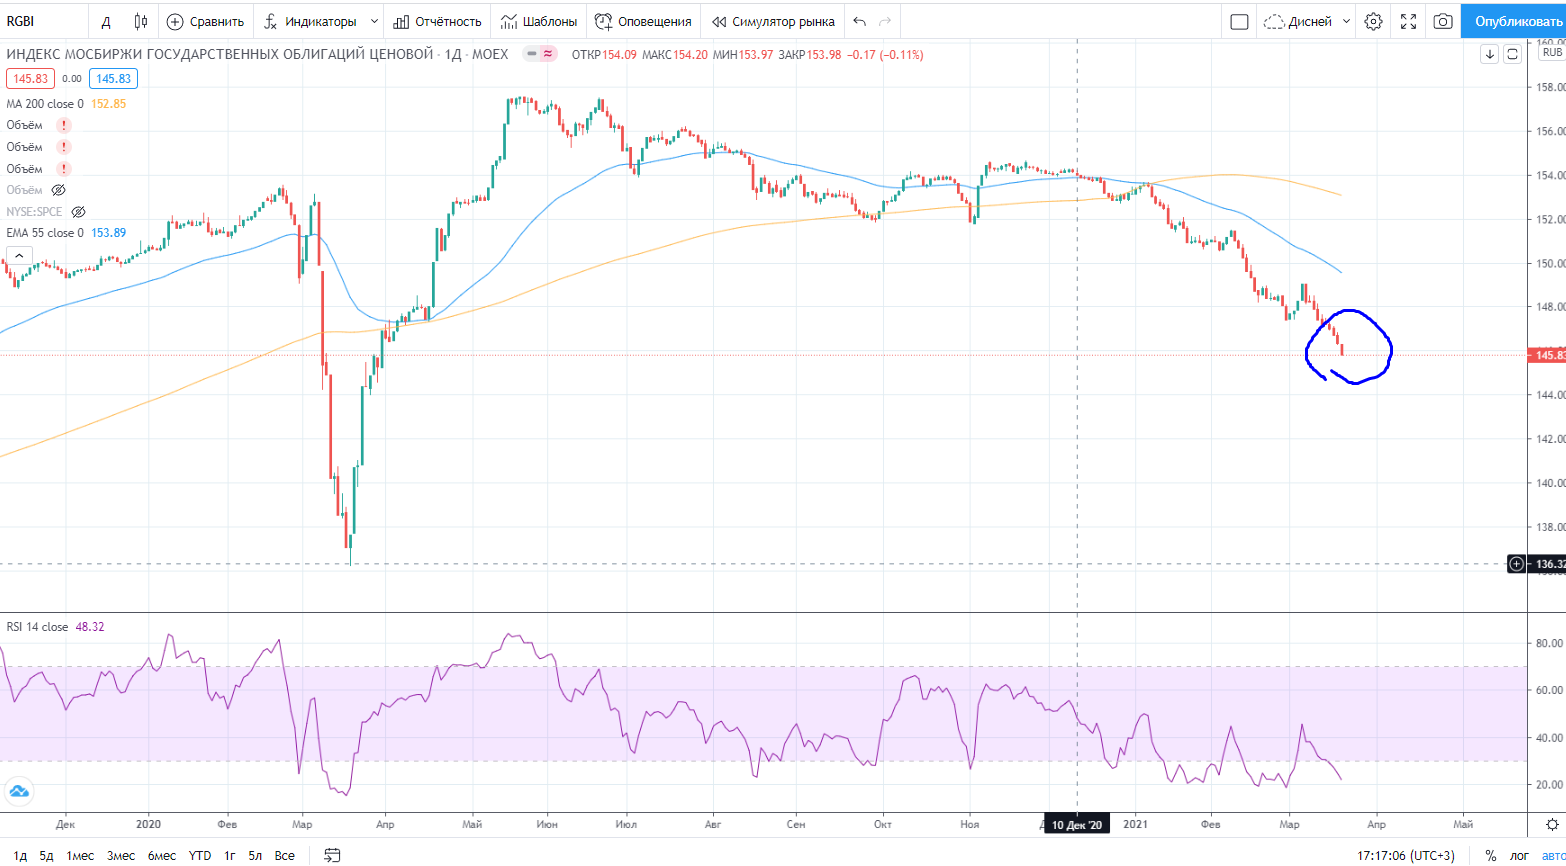Open the Дисней layout dropdown arrow
The width and height of the screenshot is (1566, 866).
pyautogui.click(x=1346, y=21)
